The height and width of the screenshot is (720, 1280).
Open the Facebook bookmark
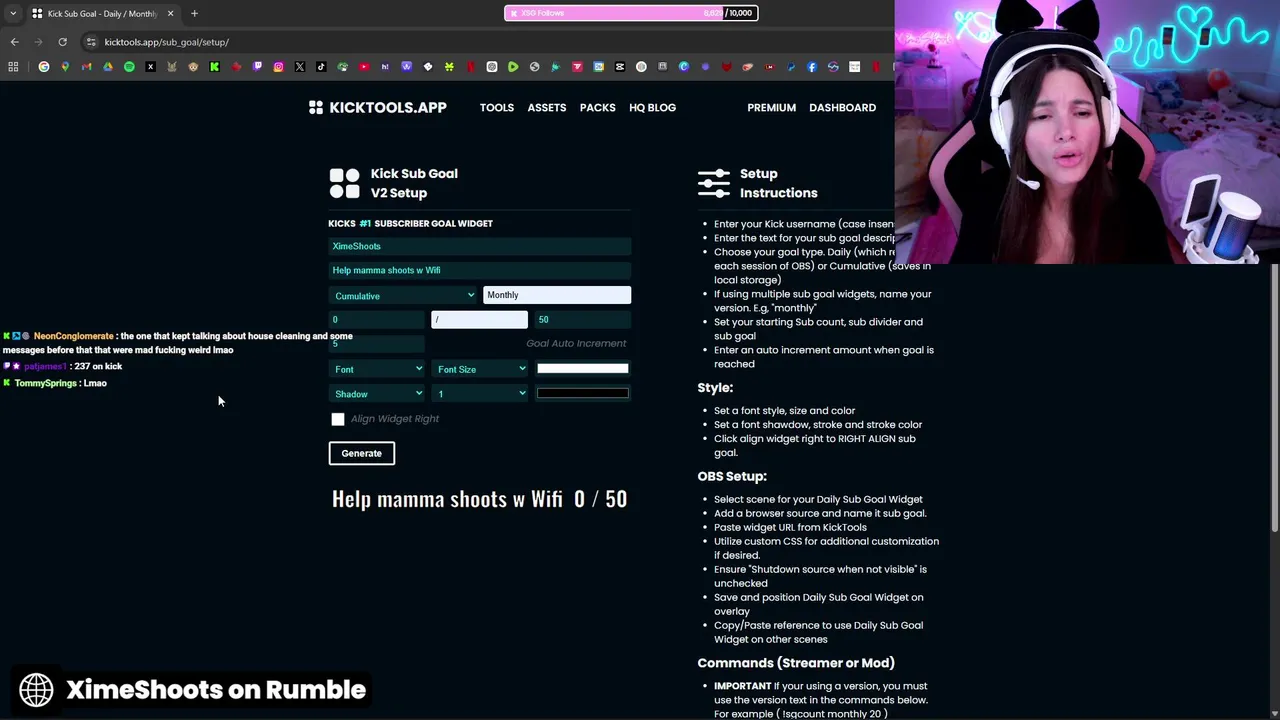[x=812, y=67]
